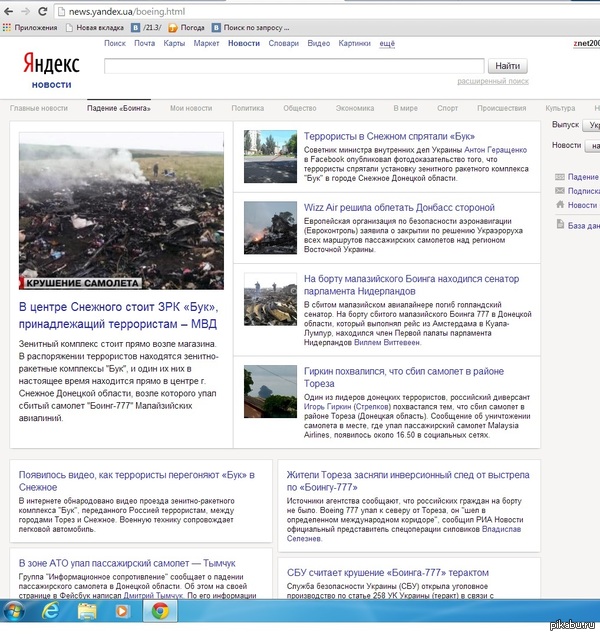Click the envelope icon beside Подписка
Screen dimensions: 600x636
point(559,191)
